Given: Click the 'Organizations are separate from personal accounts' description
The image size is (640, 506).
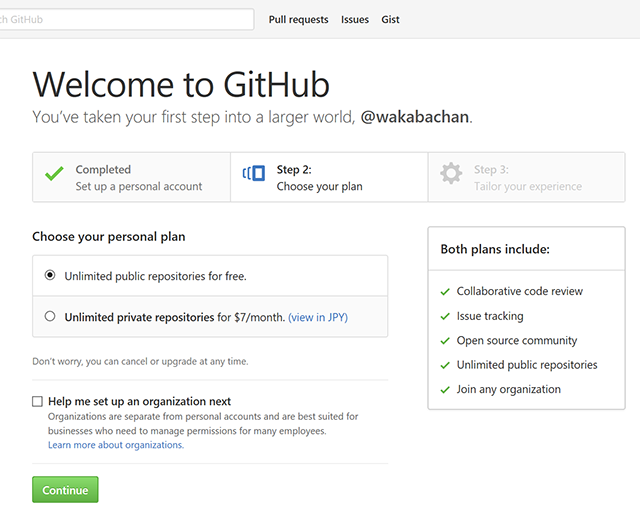Looking at the screenshot, I should 203,424.
